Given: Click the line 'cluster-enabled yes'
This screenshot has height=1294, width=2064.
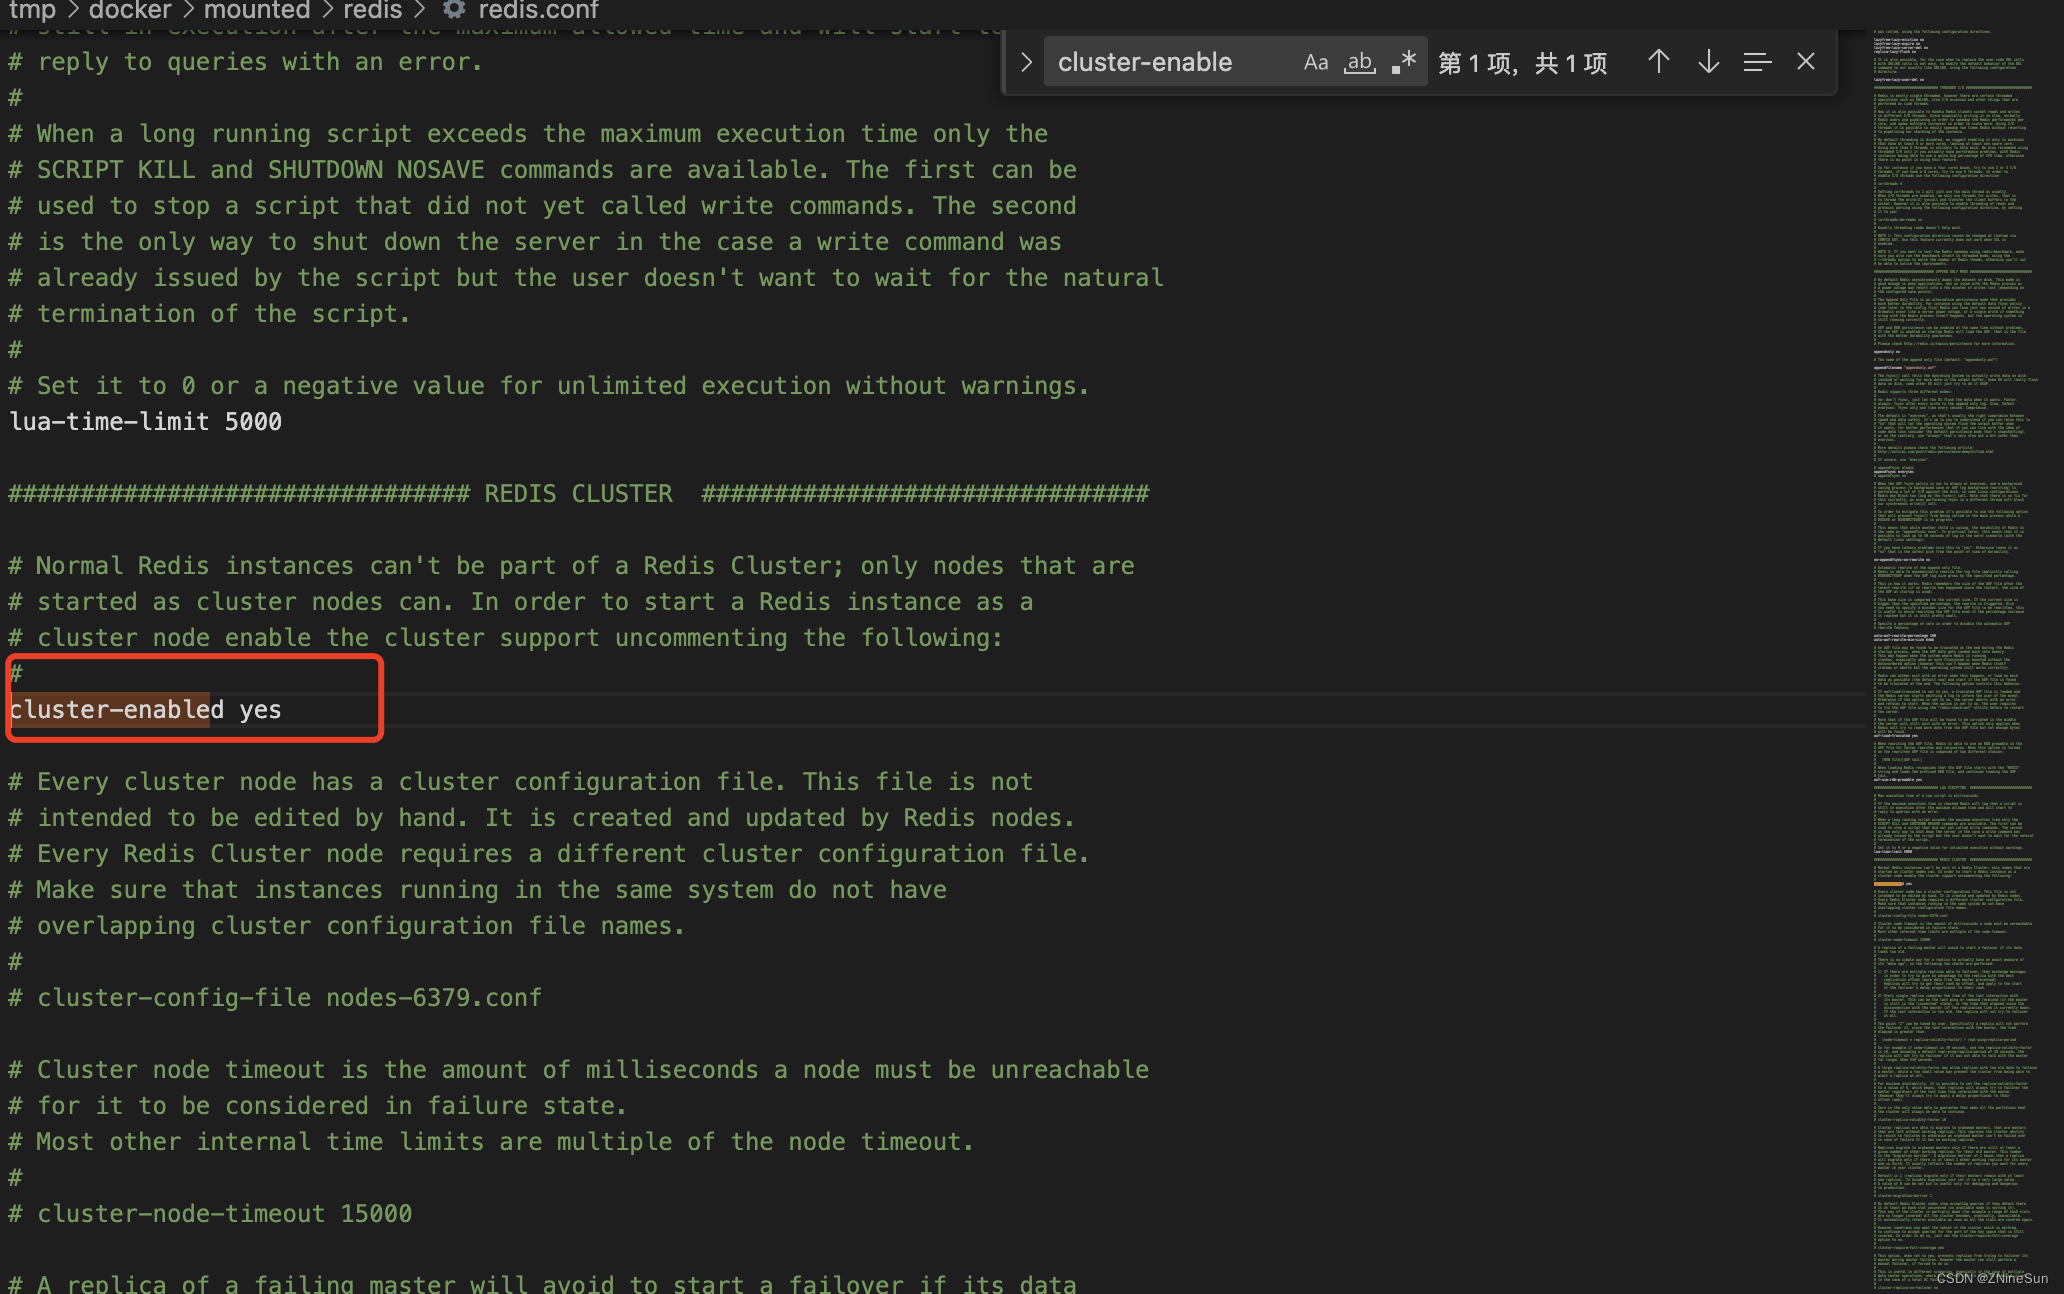Looking at the screenshot, I should [x=146, y=709].
